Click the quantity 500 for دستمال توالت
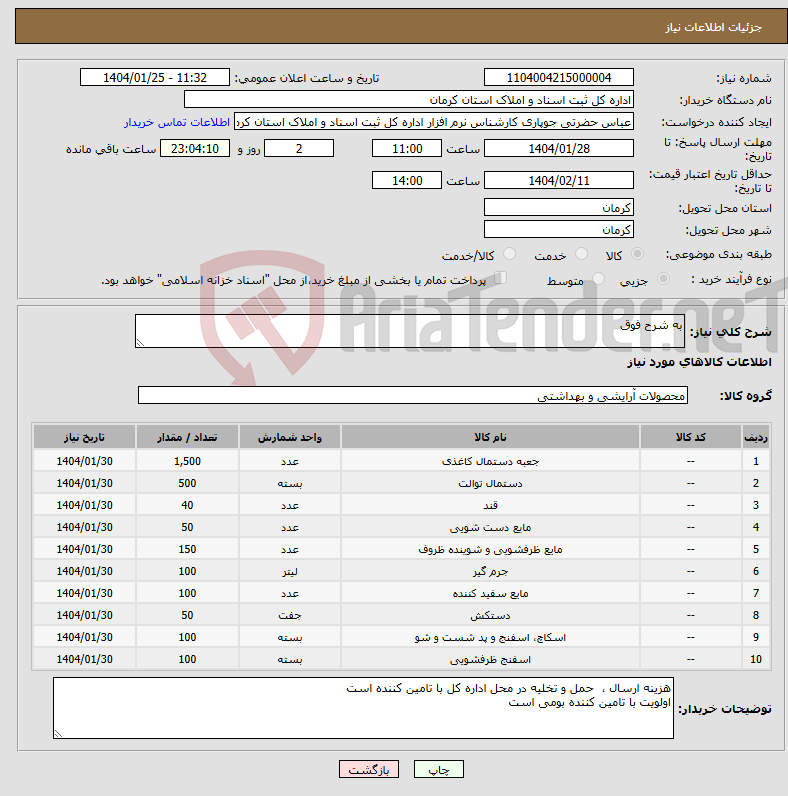The width and height of the screenshot is (788, 796). pos(187,483)
